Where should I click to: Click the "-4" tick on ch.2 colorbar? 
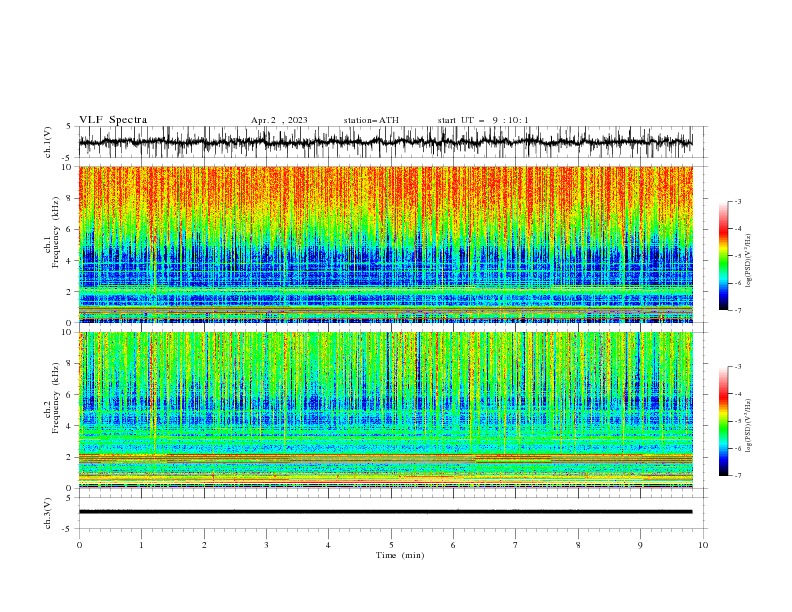[737, 394]
